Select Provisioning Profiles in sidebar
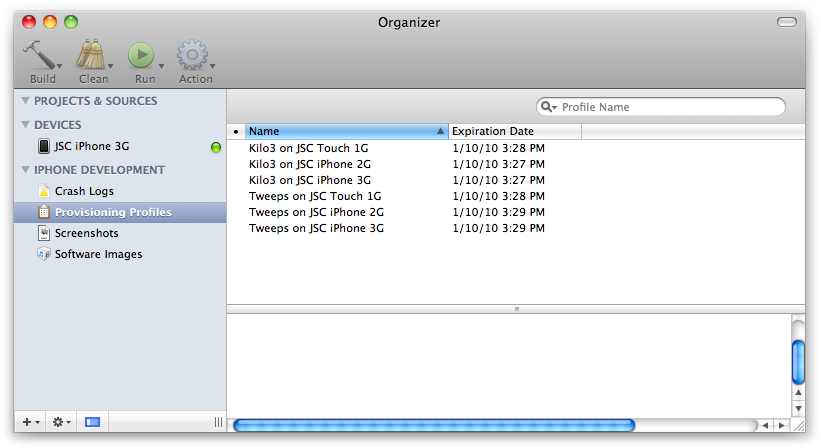Screen dimensions: 821x448 [112, 212]
